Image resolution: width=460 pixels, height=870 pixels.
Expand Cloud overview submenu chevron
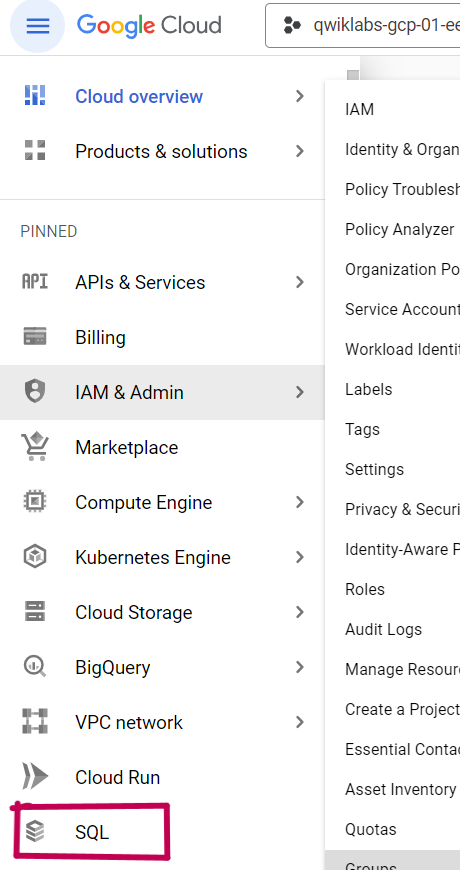[x=300, y=96]
